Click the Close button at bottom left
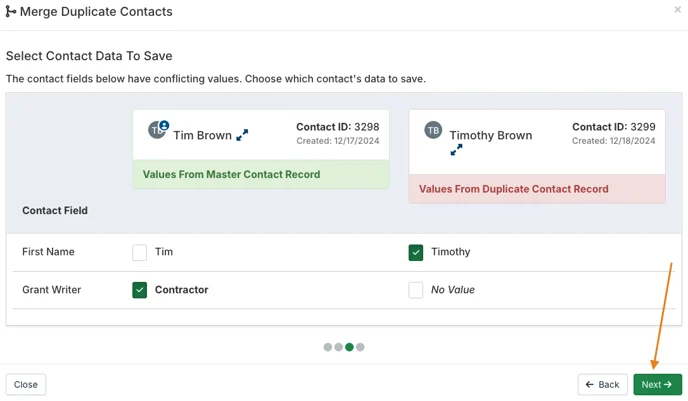Image resolution: width=688 pixels, height=401 pixels. click(x=25, y=384)
